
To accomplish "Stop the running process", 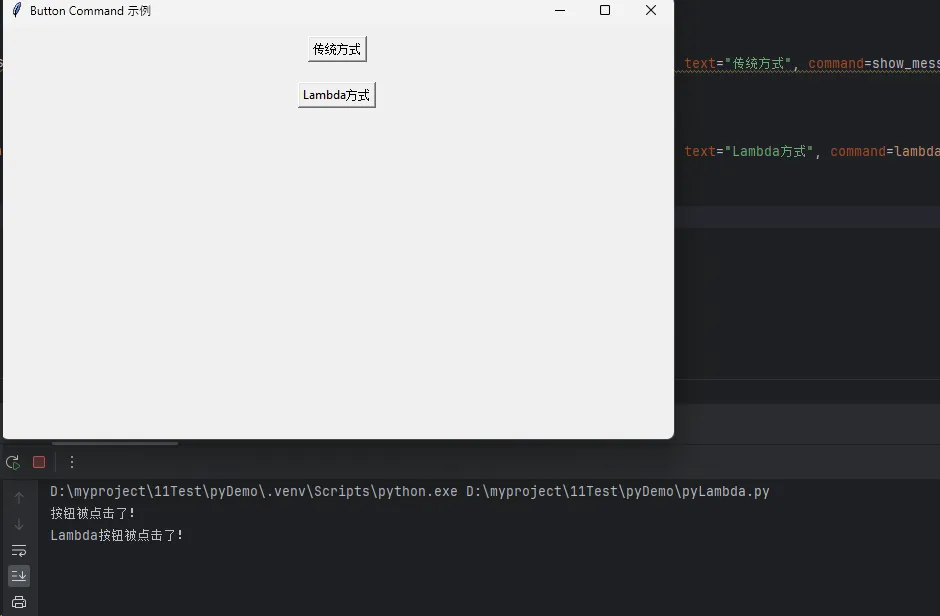I will coord(39,462).
